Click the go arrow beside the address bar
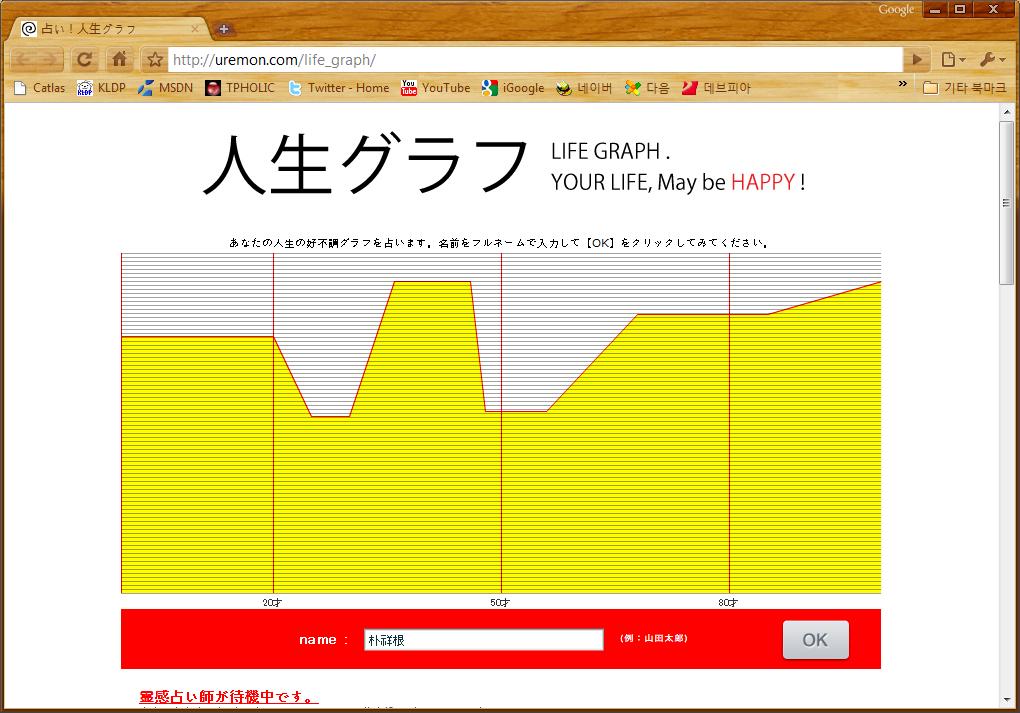This screenshot has height=713, width=1020. pyautogui.click(x=917, y=60)
